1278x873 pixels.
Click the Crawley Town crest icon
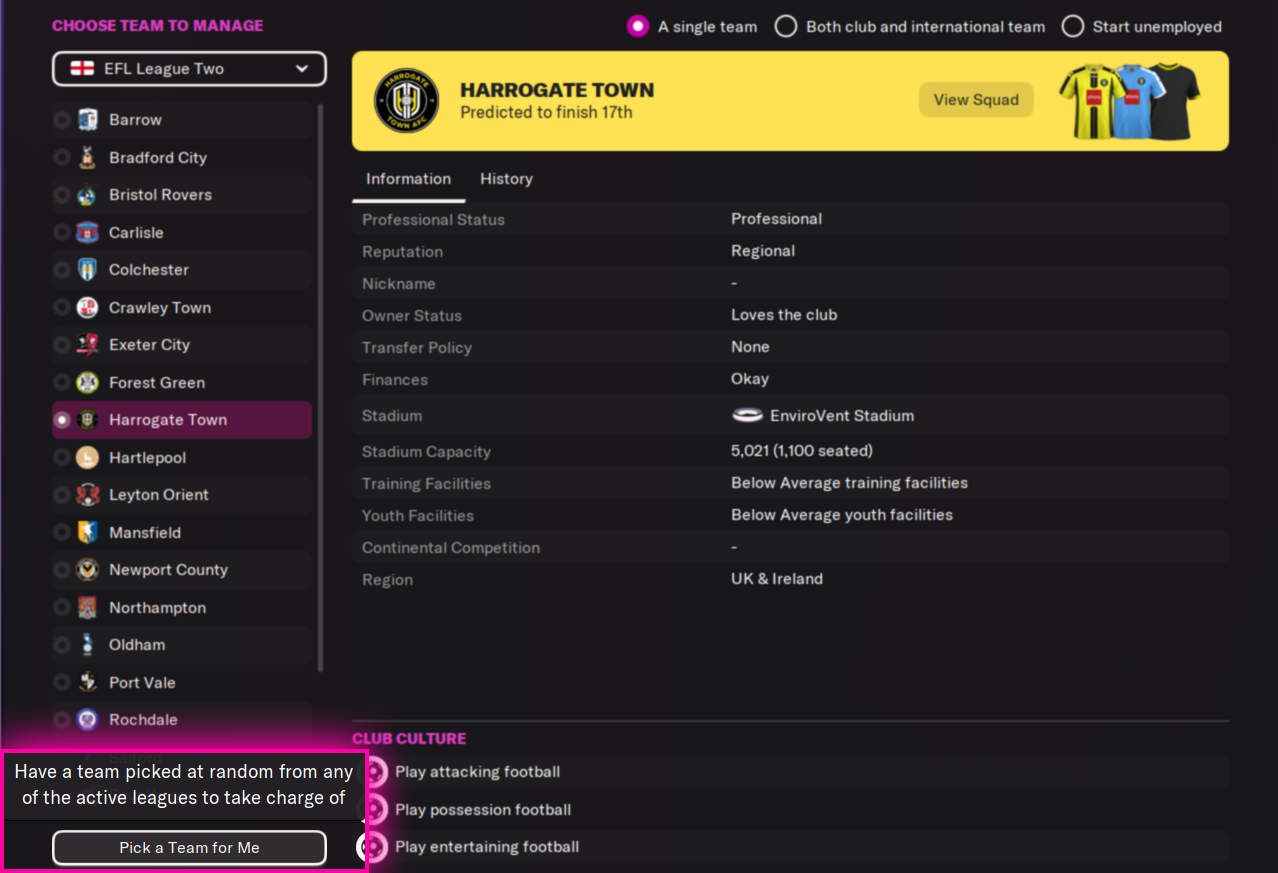pos(88,307)
